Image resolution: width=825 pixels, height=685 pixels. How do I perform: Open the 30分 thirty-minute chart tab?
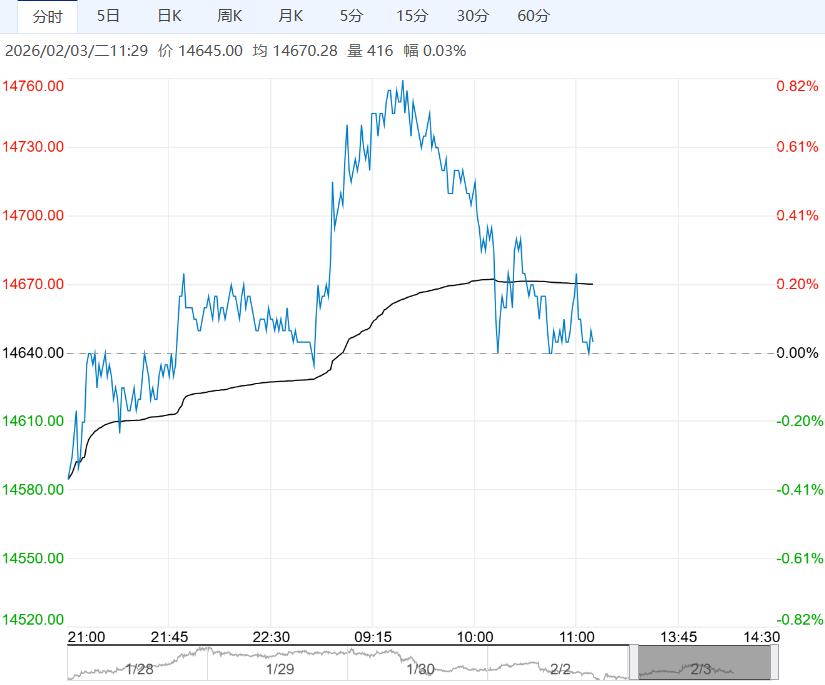473,16
